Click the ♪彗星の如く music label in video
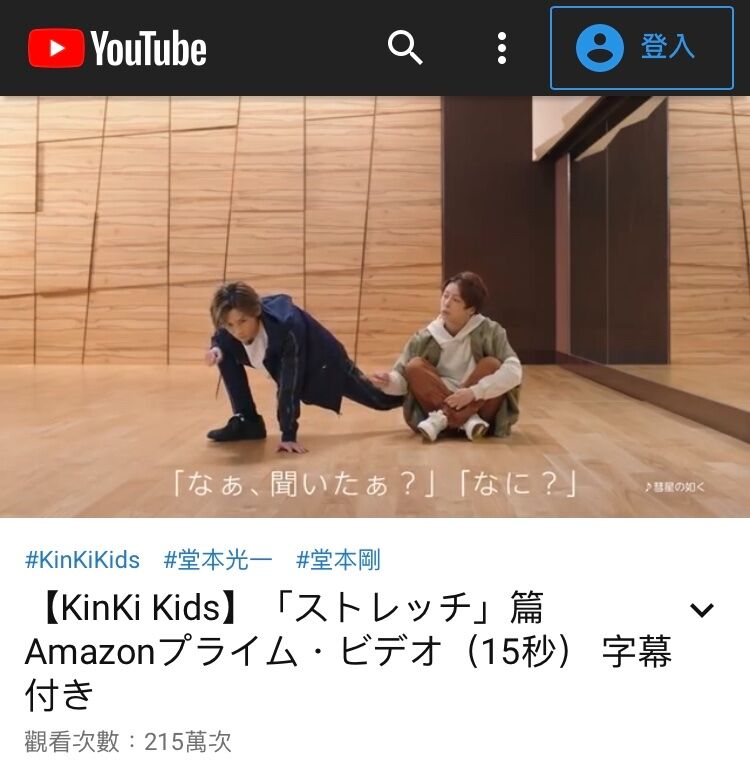 (x=674, y=487)
